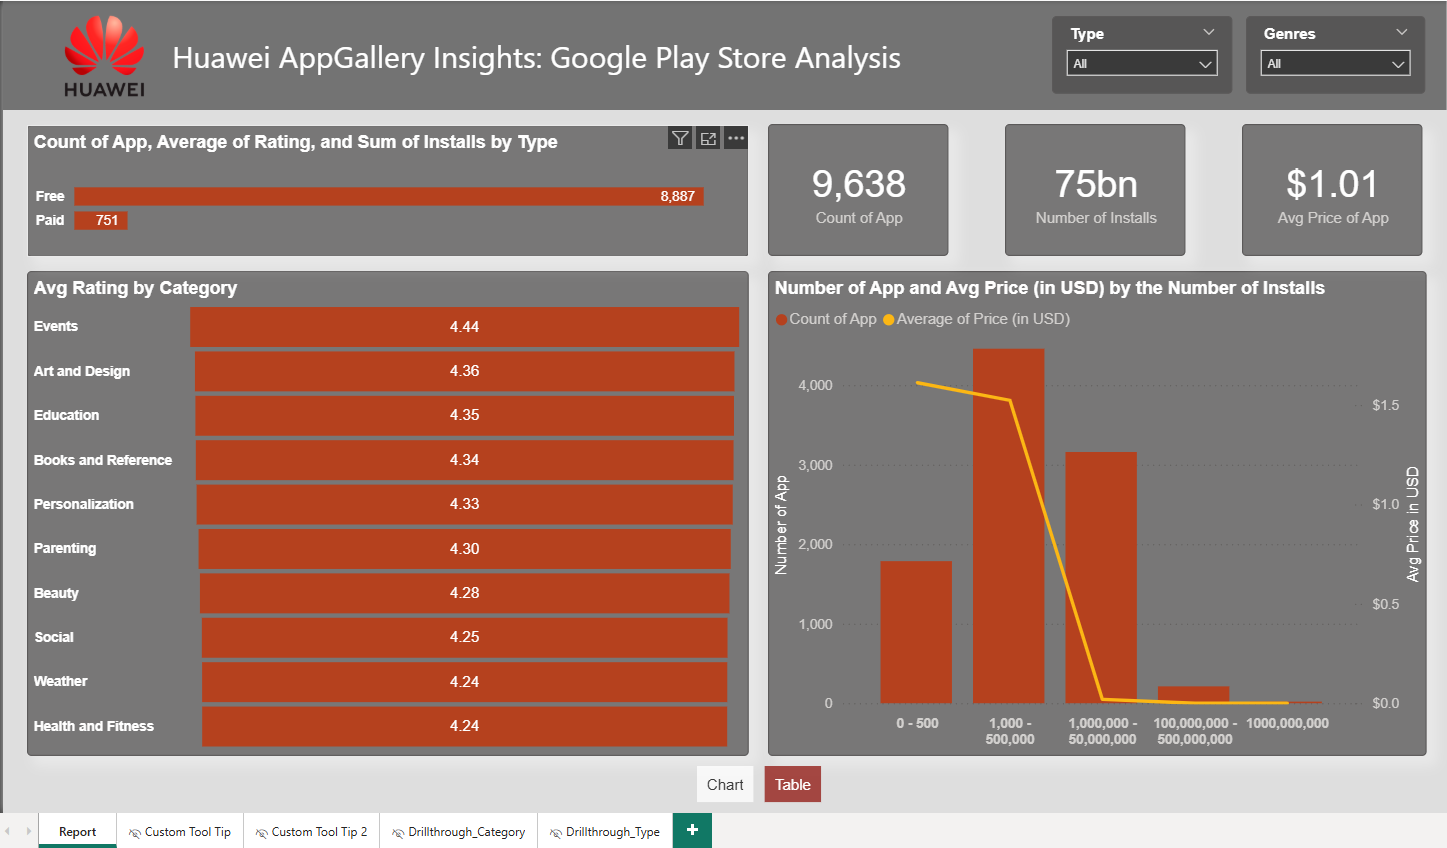Add a new page with plus button

(692, 830)
